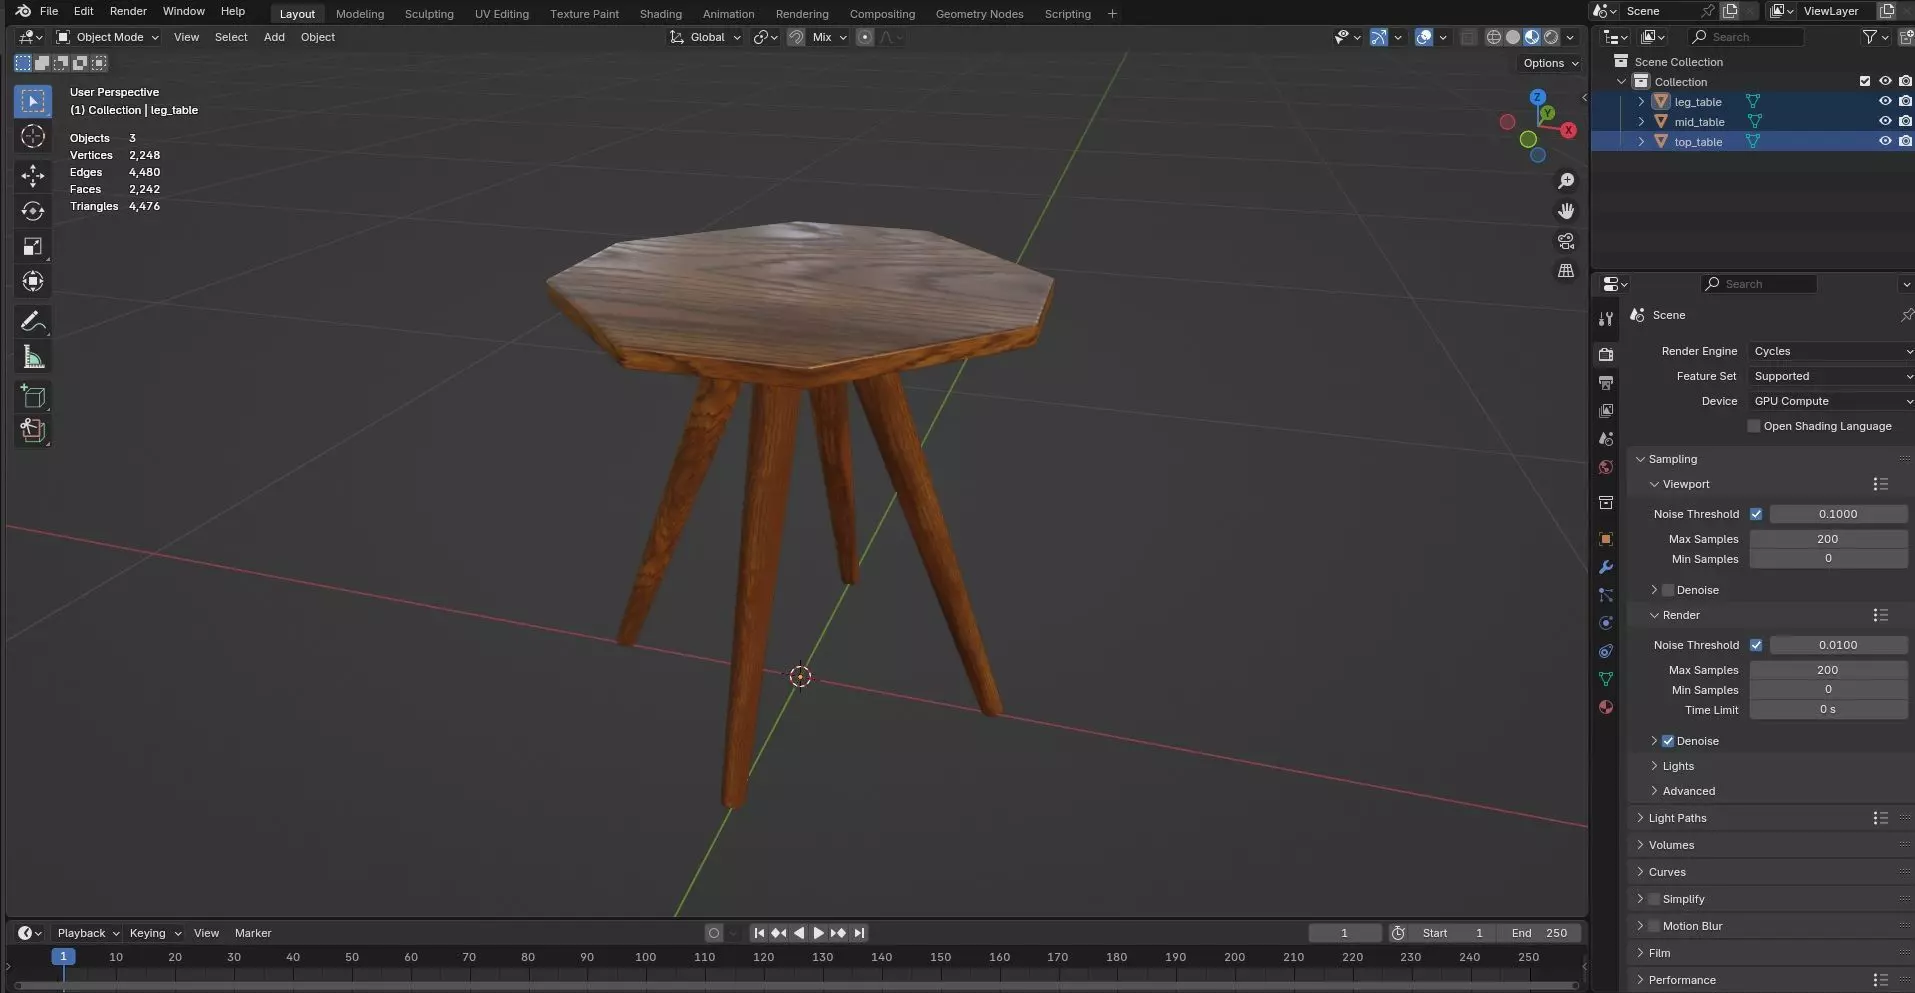Hide mid_table in viewport

(x=1885, y=121)
